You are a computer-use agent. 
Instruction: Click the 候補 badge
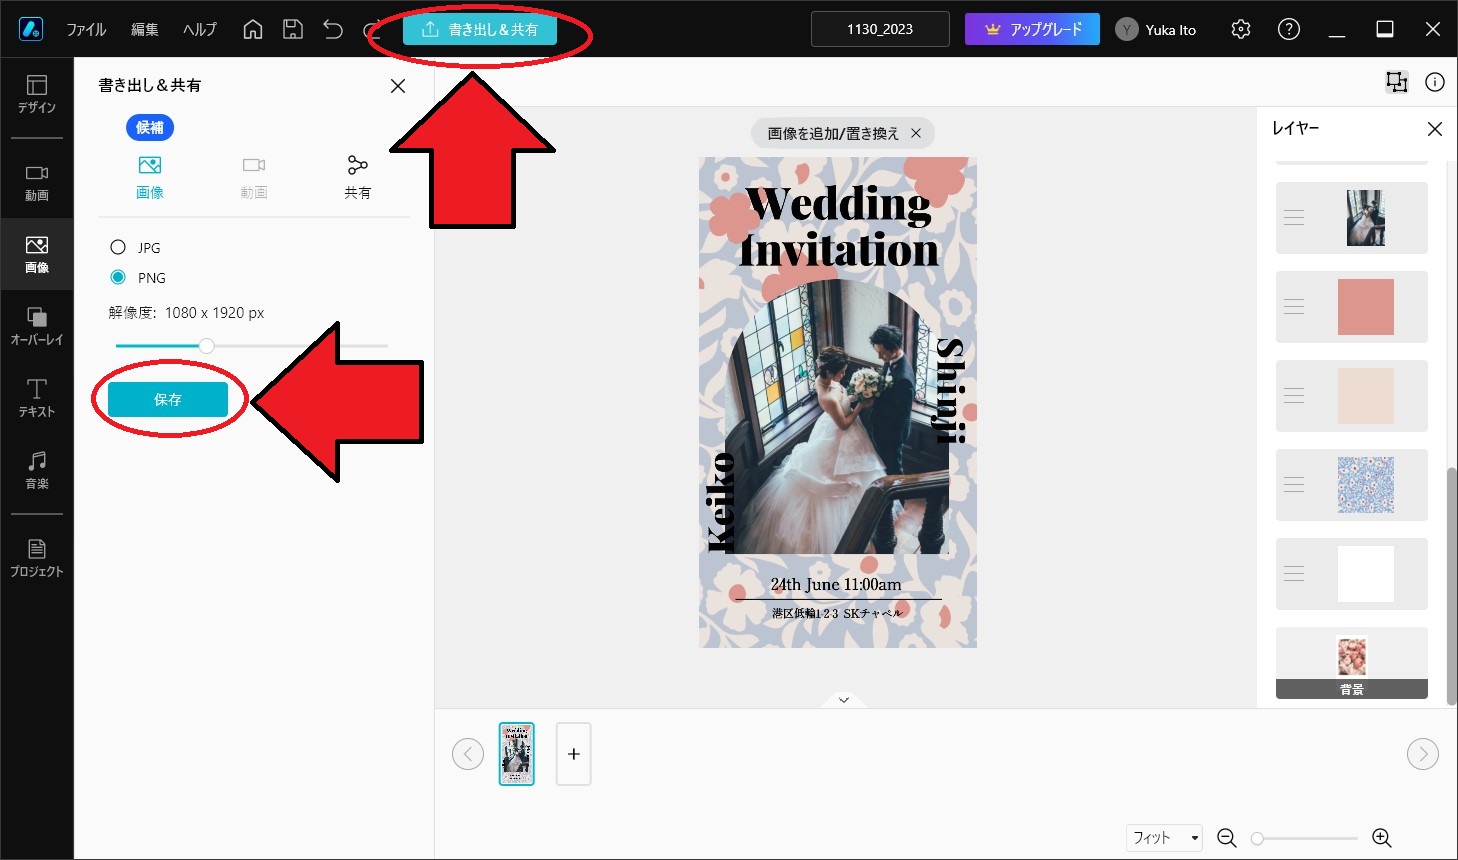pyautogui.click(x=150, y=127)
